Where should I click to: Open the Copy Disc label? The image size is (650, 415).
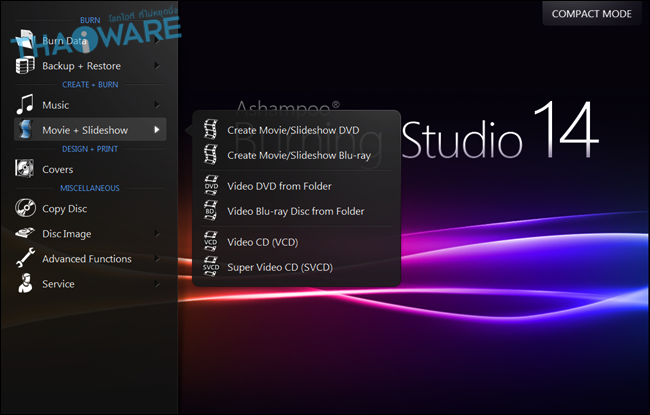(x=65, y=209)
